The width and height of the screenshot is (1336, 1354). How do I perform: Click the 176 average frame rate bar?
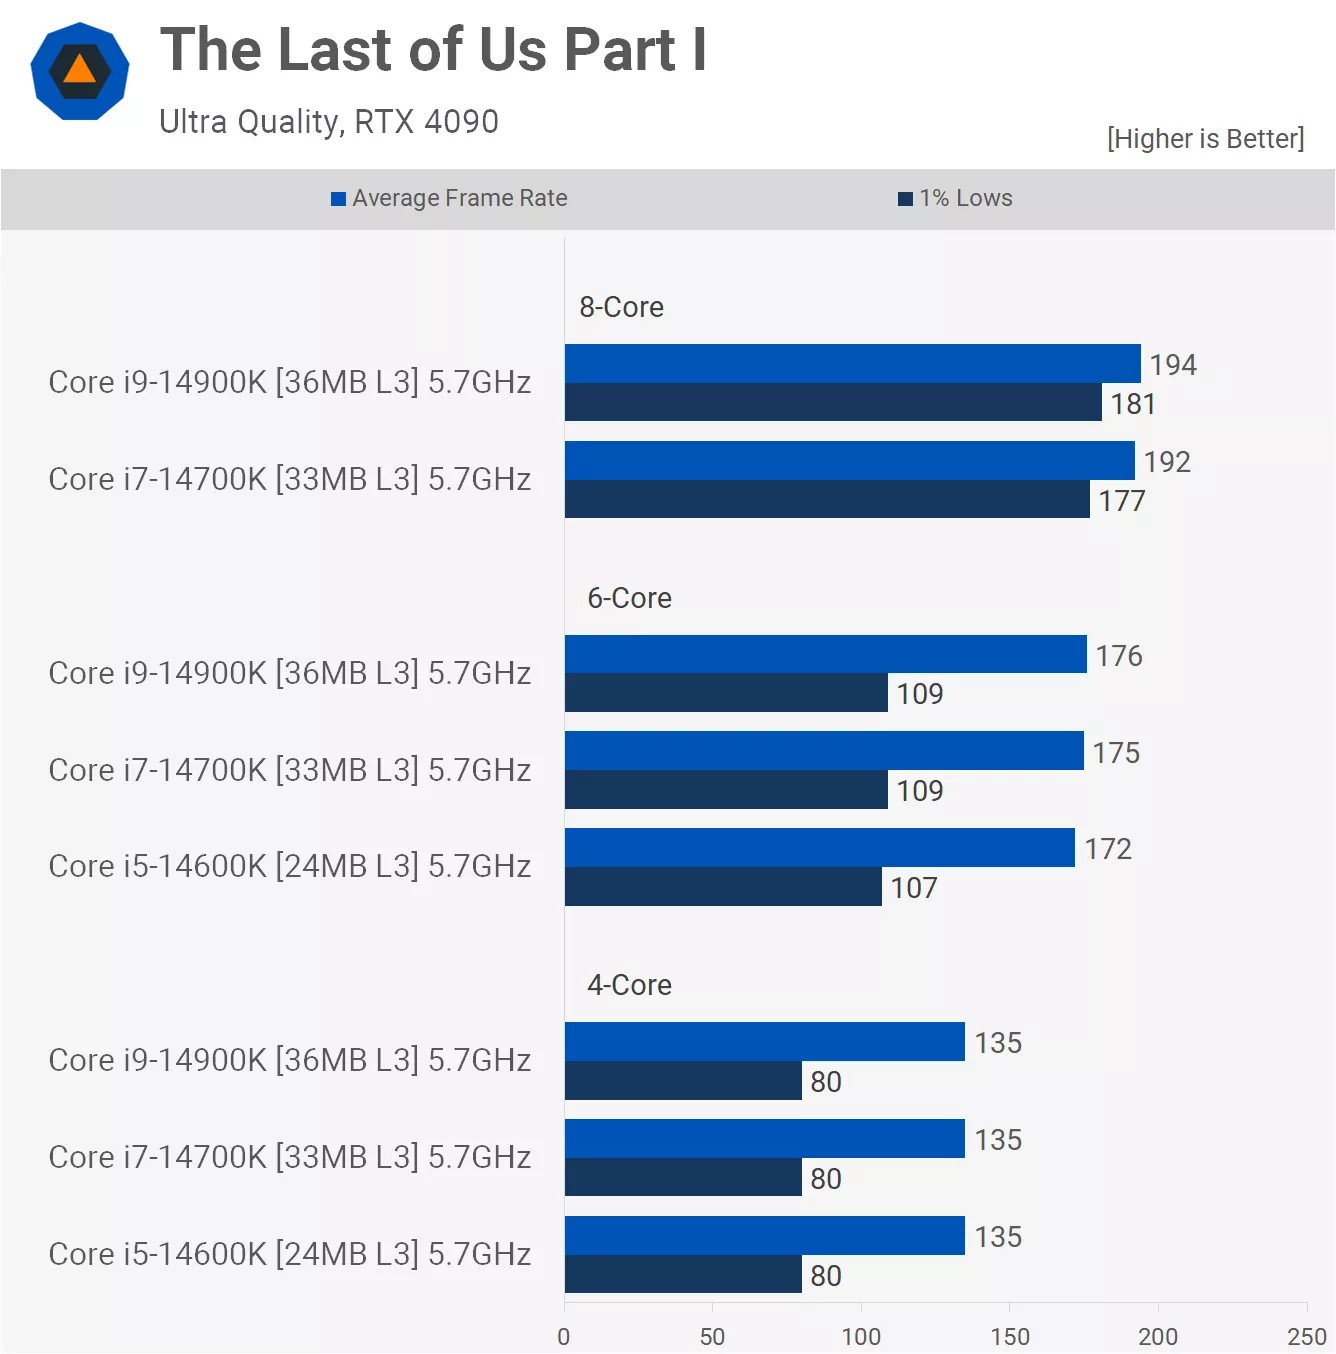825,654
